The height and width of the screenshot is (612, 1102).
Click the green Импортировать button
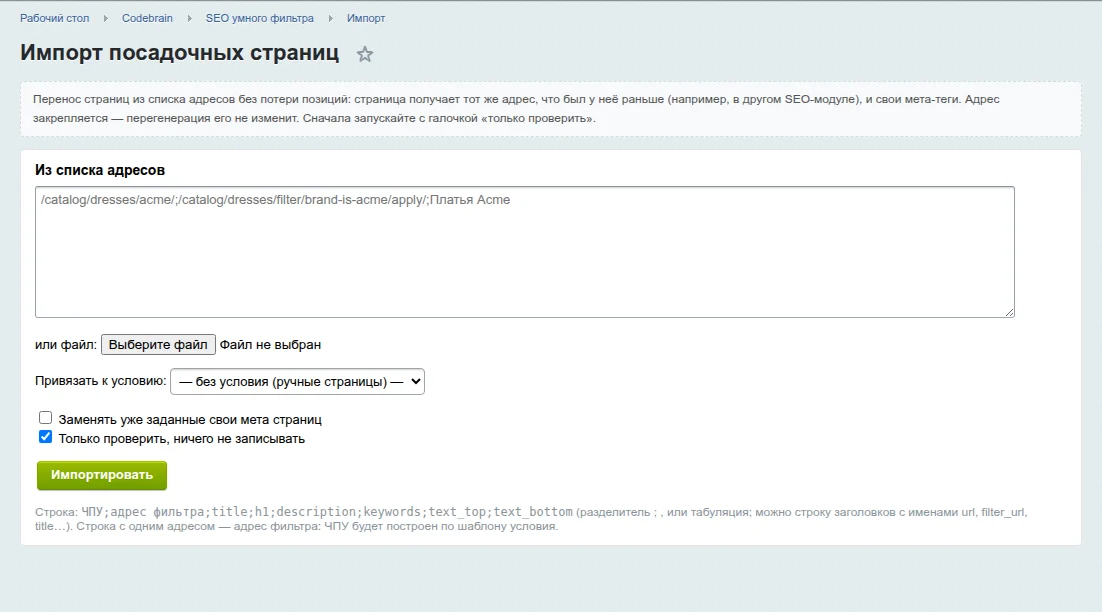(102, 475)
